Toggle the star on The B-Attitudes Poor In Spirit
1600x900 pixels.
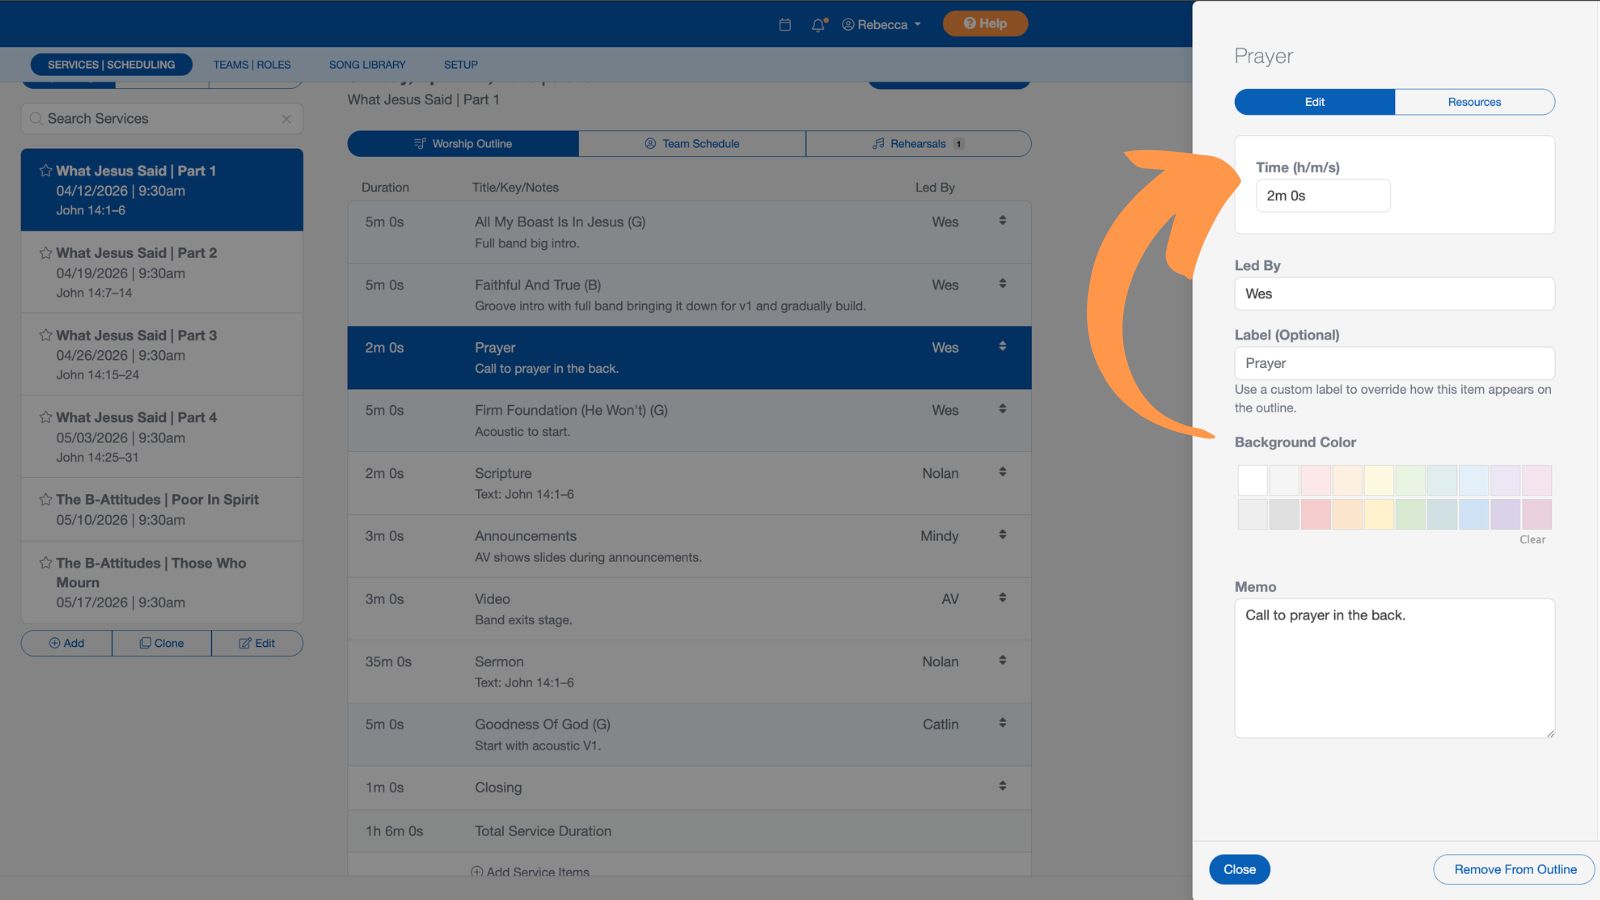(x=46, y=499)
